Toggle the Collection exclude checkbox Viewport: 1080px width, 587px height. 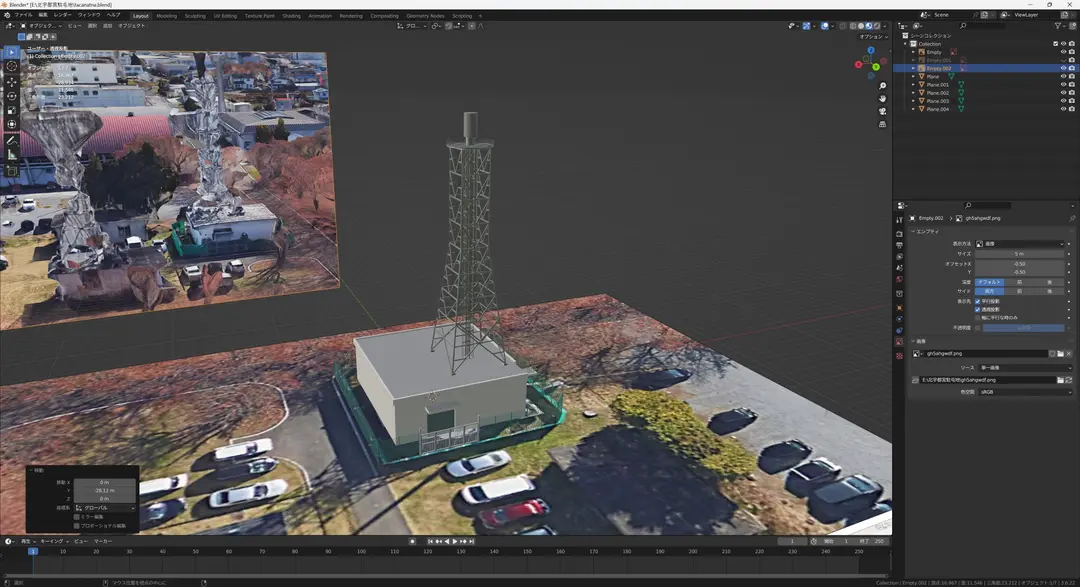coord(1055,43)
